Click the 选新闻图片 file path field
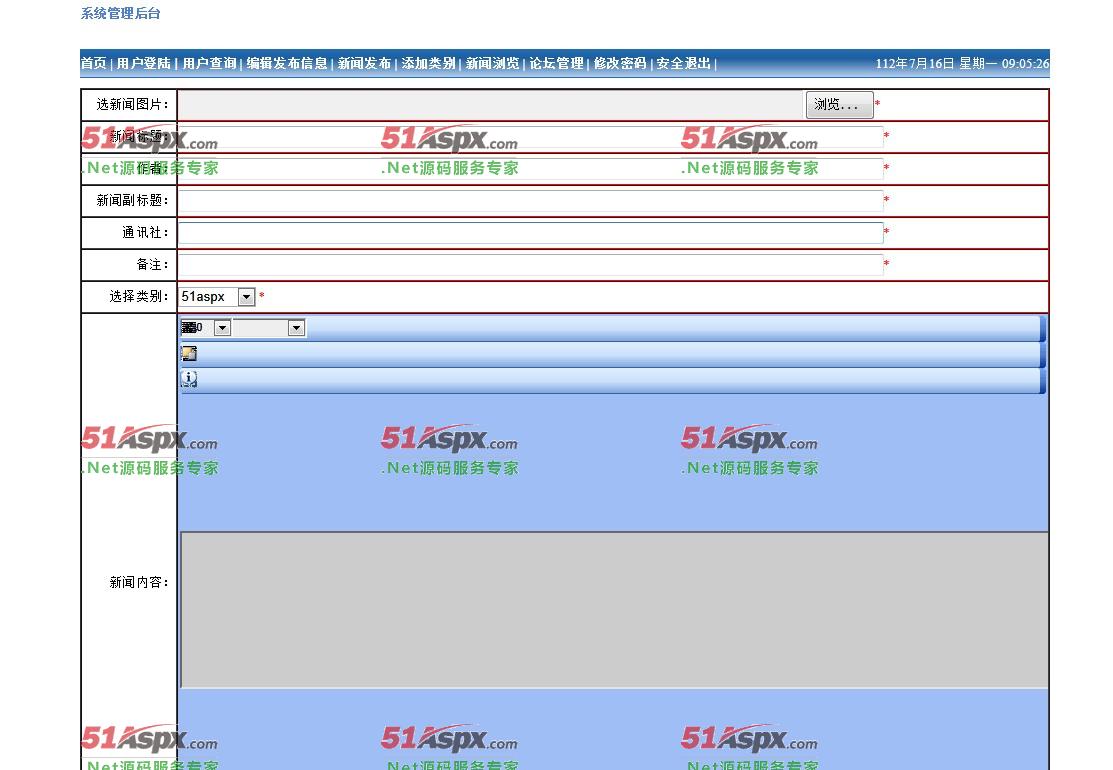Screen dimensions: 1113x770 (490, 105)
